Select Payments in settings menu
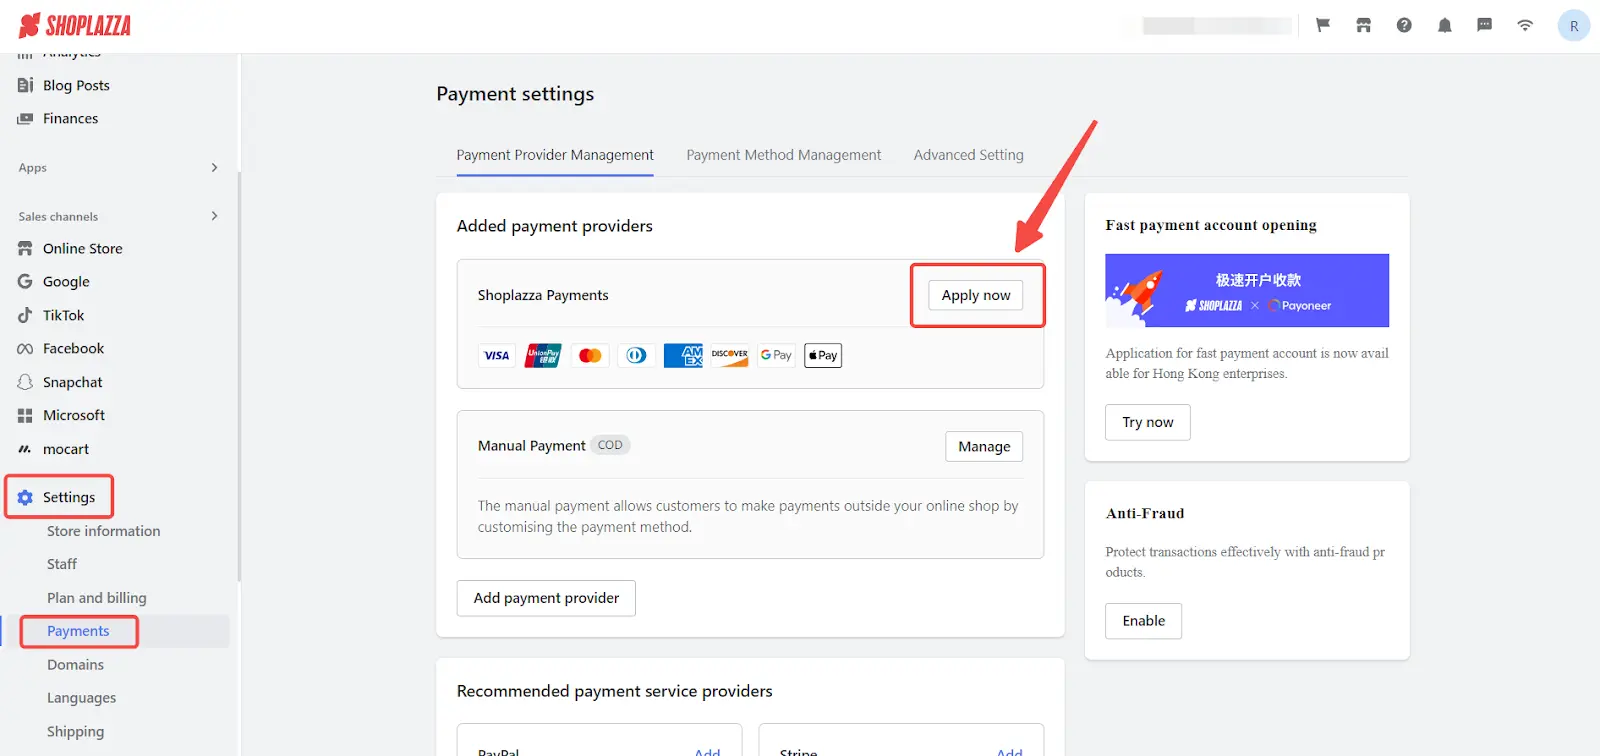 pos(78,631)
